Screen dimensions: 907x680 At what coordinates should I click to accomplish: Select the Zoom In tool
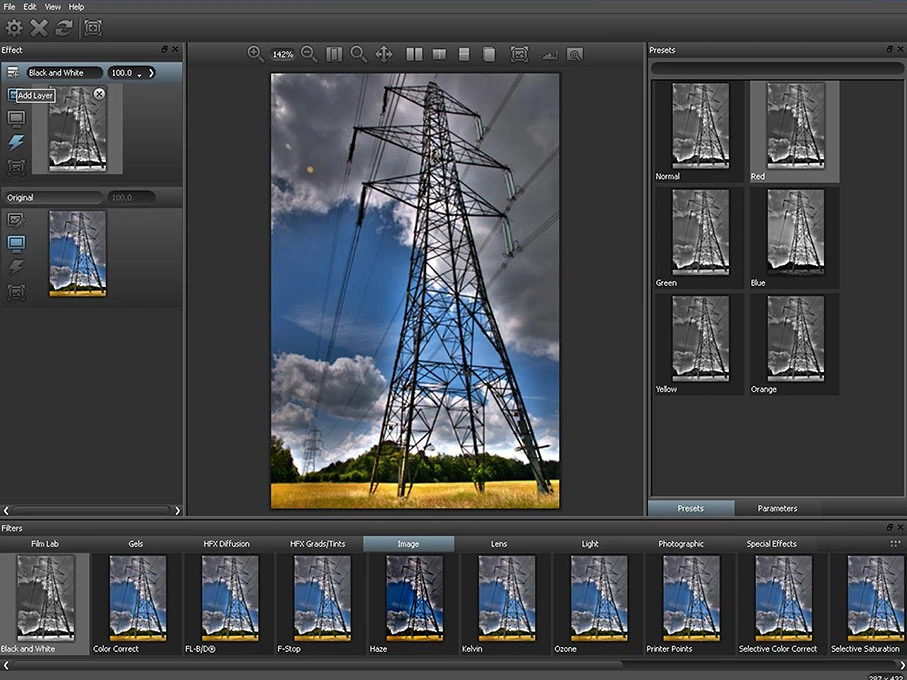coord(254,54)
